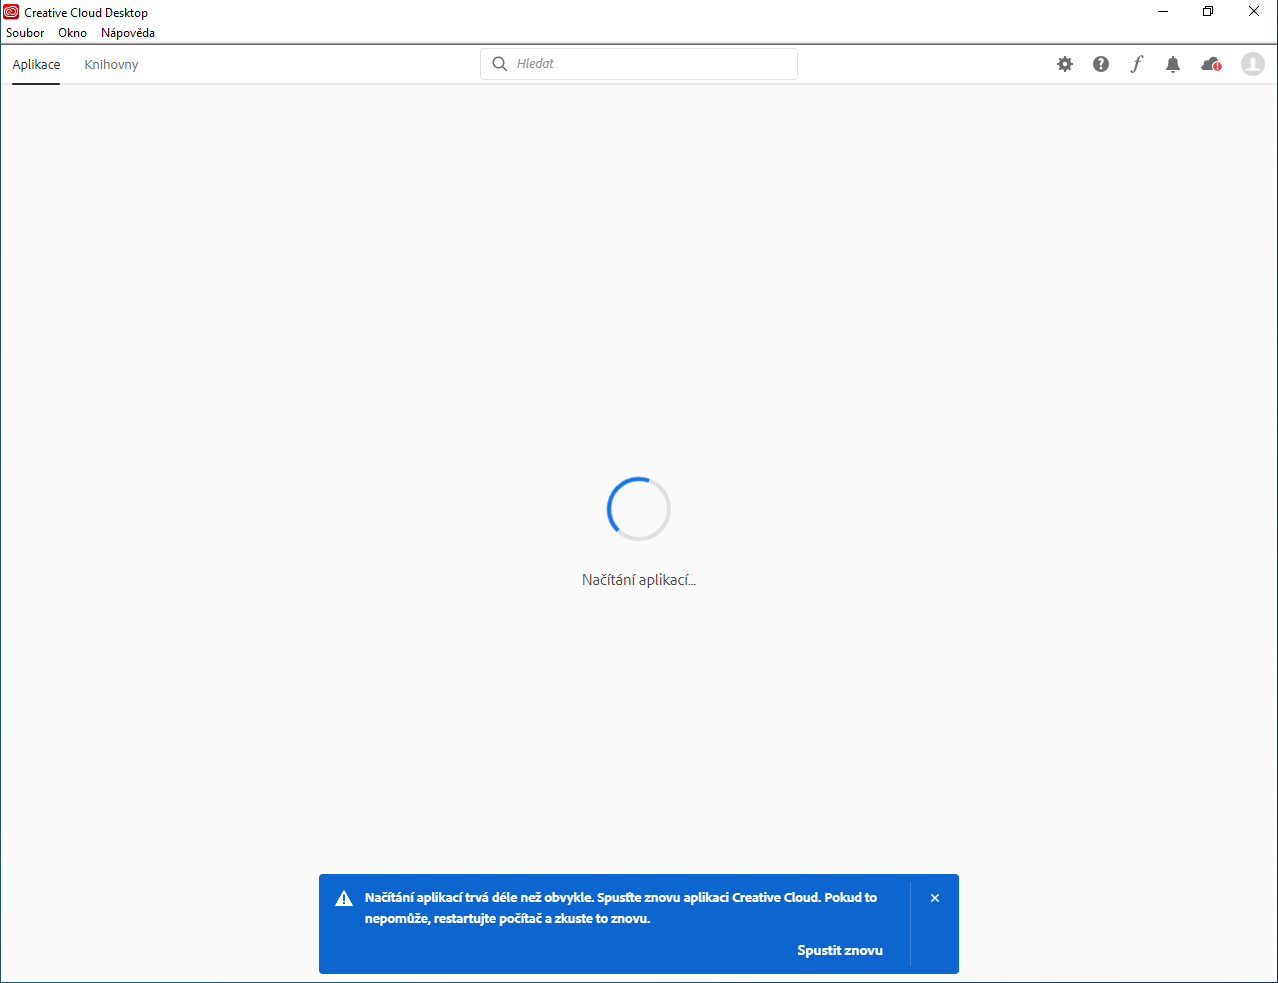Show notifications via the bell icon

coord(1173,64)
